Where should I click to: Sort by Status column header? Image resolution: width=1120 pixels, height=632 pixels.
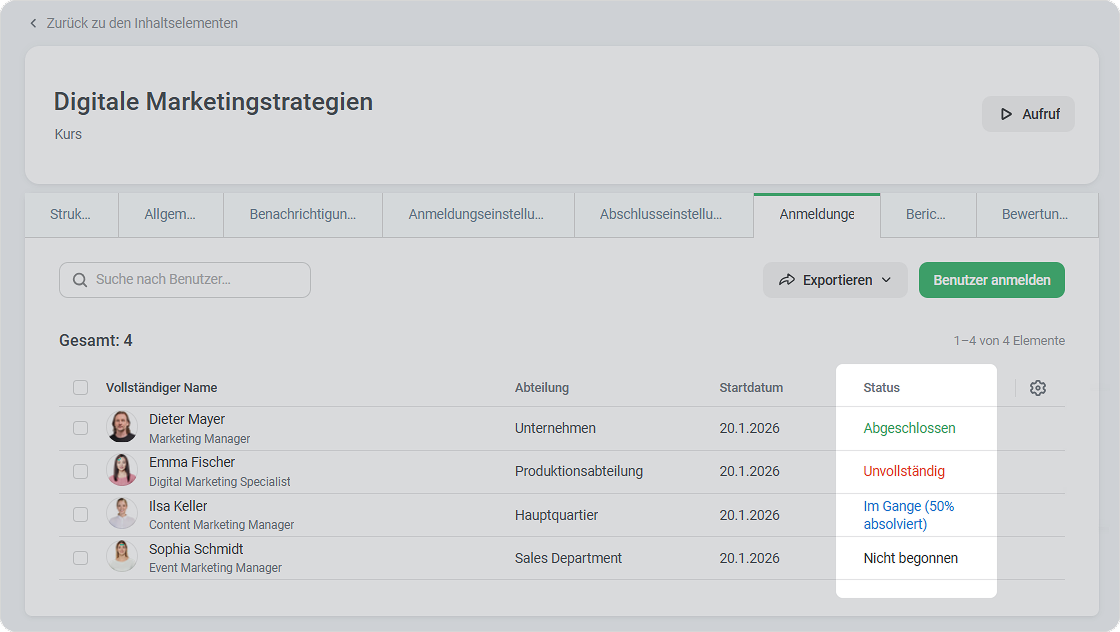[881, 388]
